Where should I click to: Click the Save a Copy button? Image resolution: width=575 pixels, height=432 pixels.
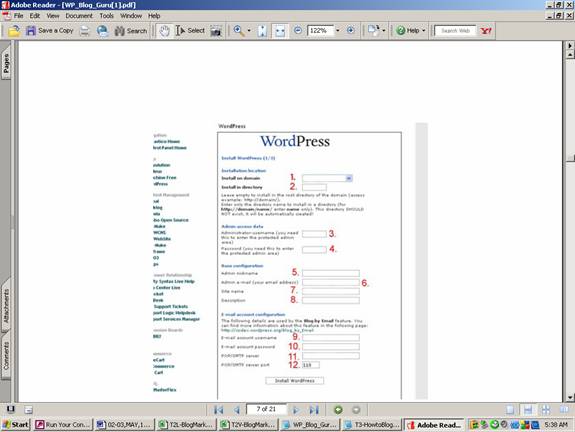[50, 31]
